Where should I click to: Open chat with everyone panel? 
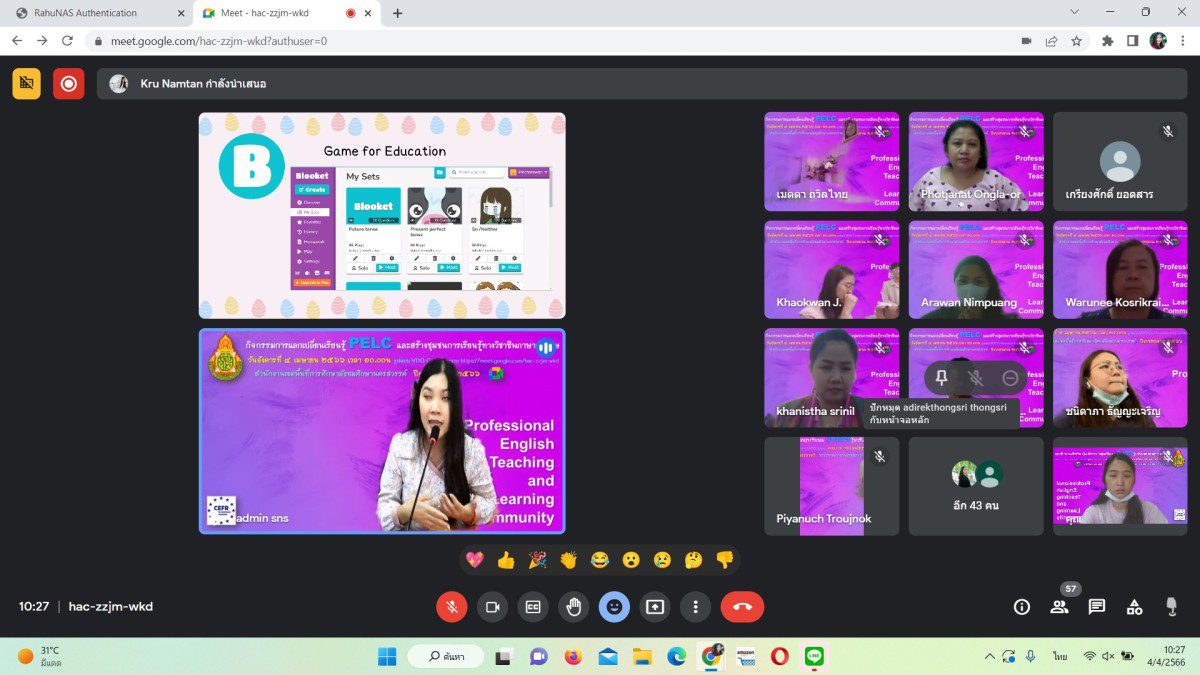click(1097, 606)
